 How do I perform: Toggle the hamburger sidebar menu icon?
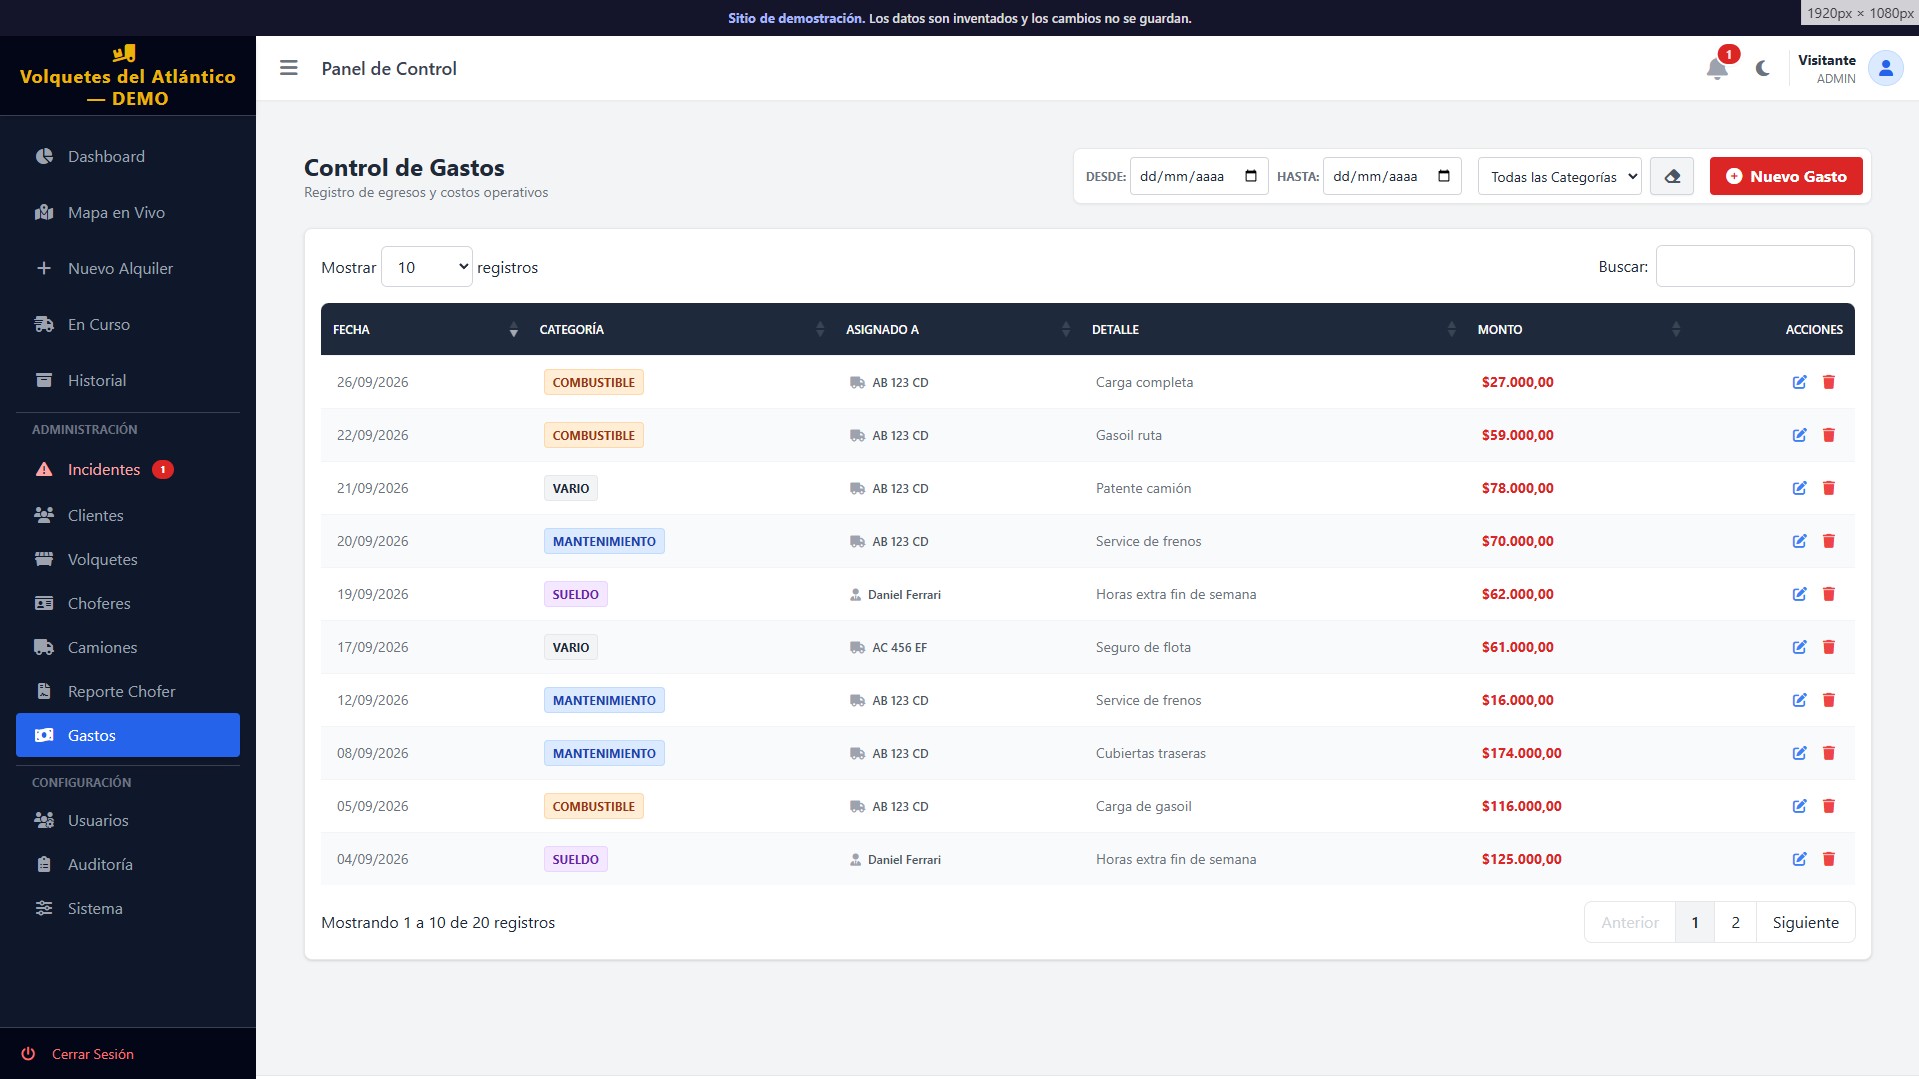pyautogui.click(x=288, y=68)
